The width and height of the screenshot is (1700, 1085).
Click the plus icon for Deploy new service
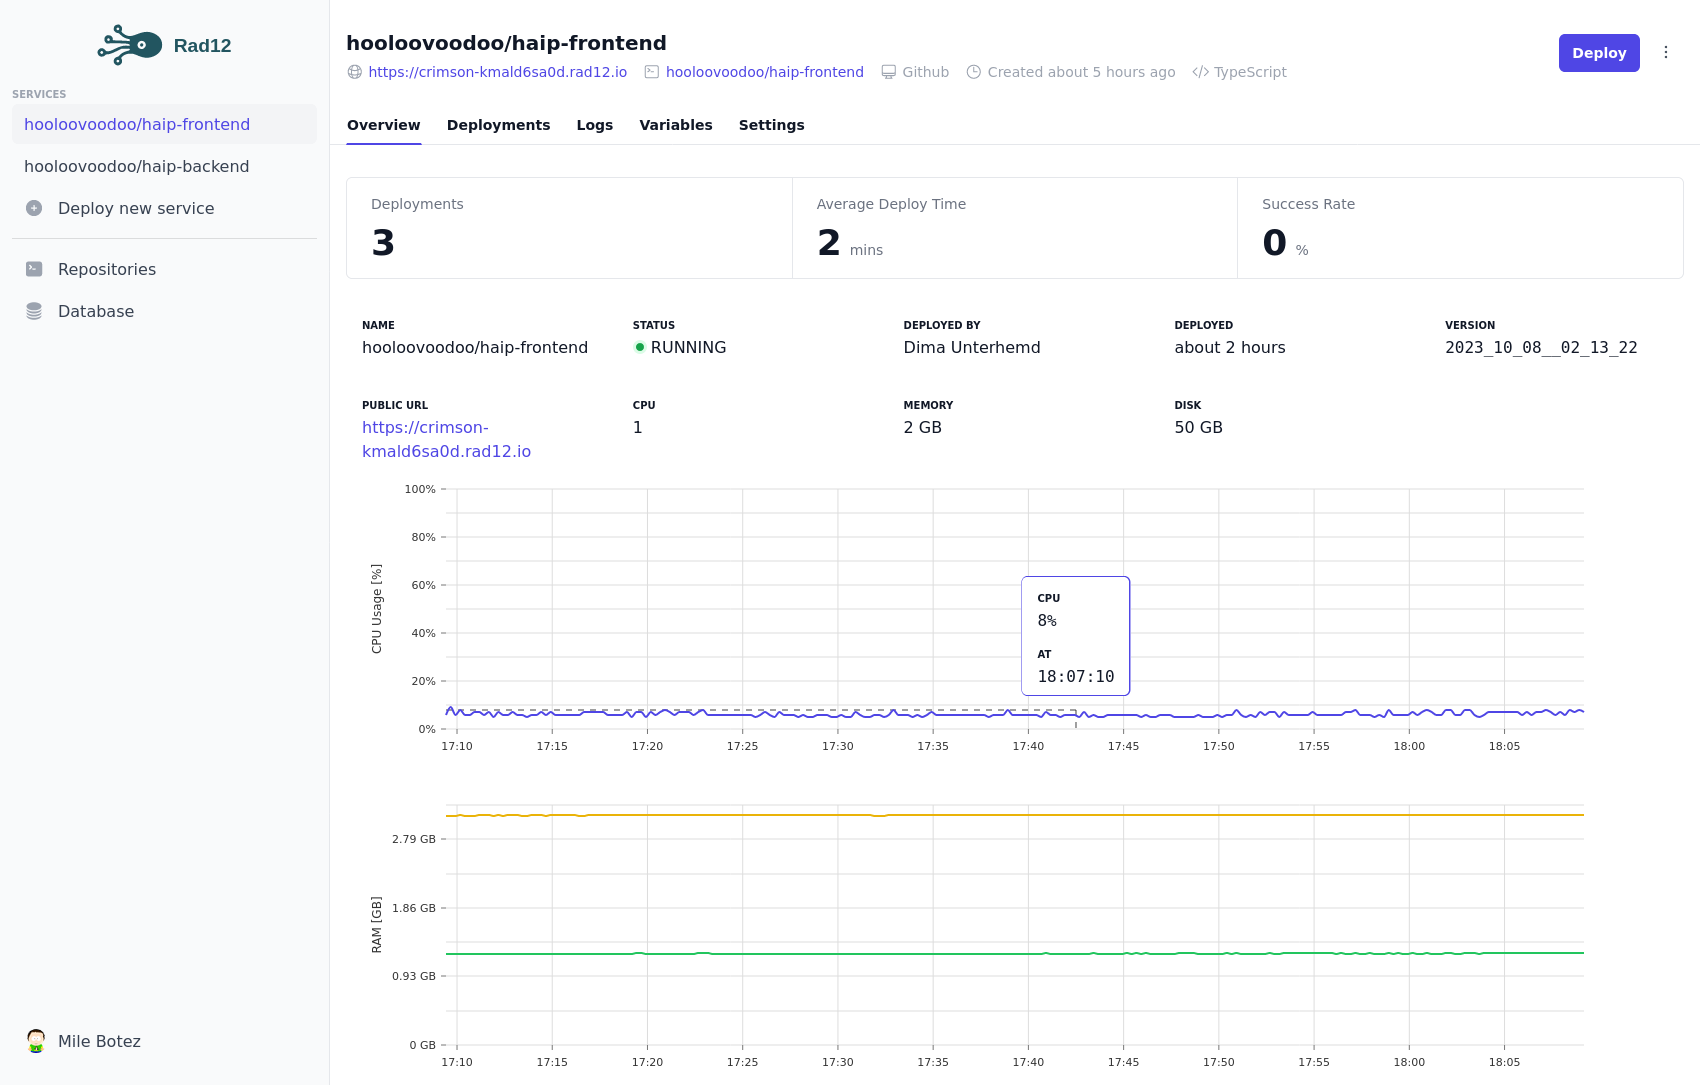(x=34, y=208)
